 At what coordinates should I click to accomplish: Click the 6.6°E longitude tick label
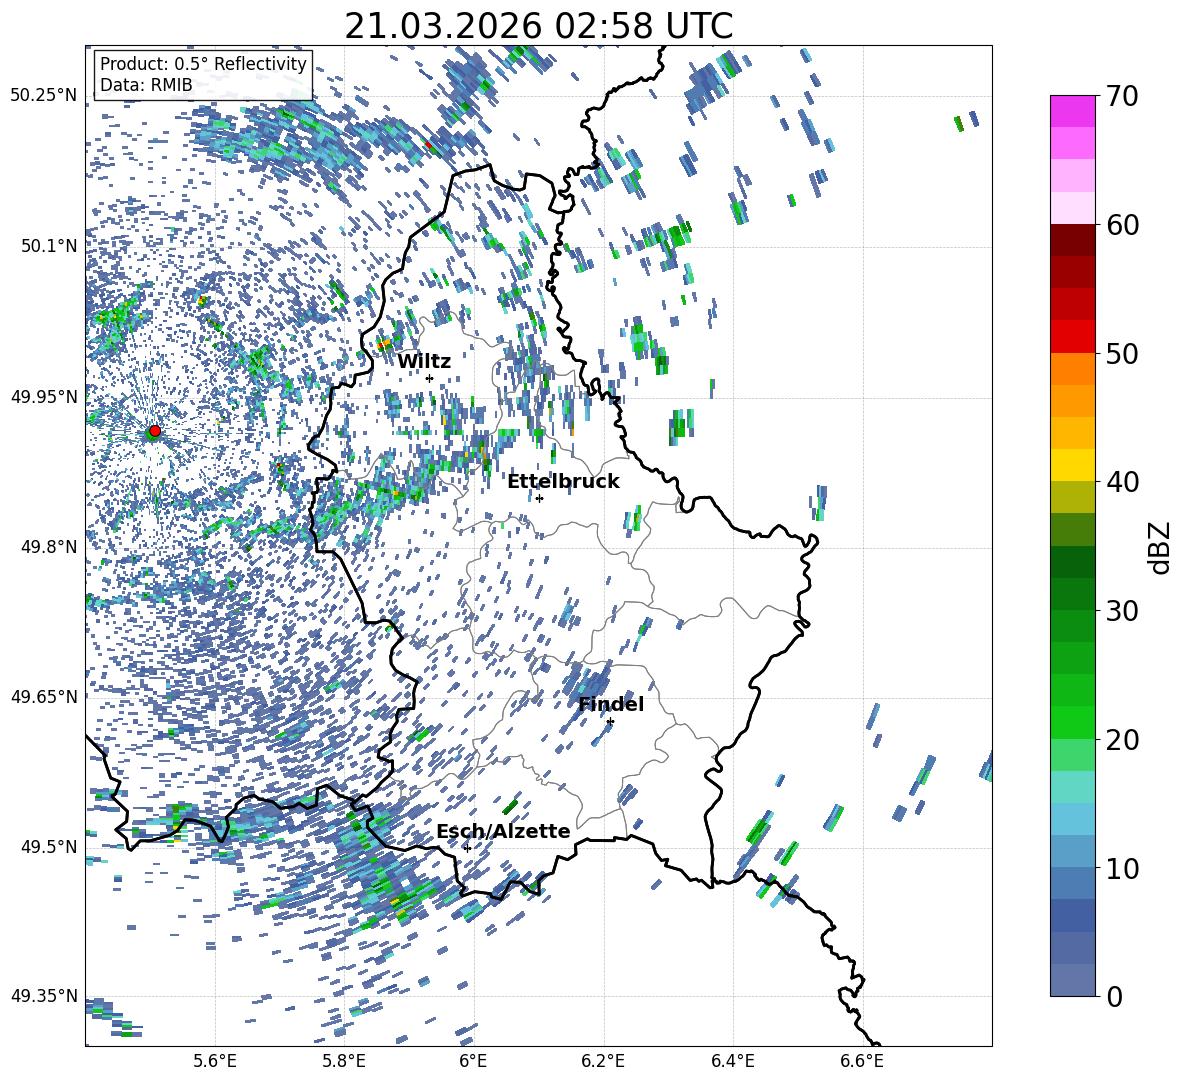(862, 1061)
